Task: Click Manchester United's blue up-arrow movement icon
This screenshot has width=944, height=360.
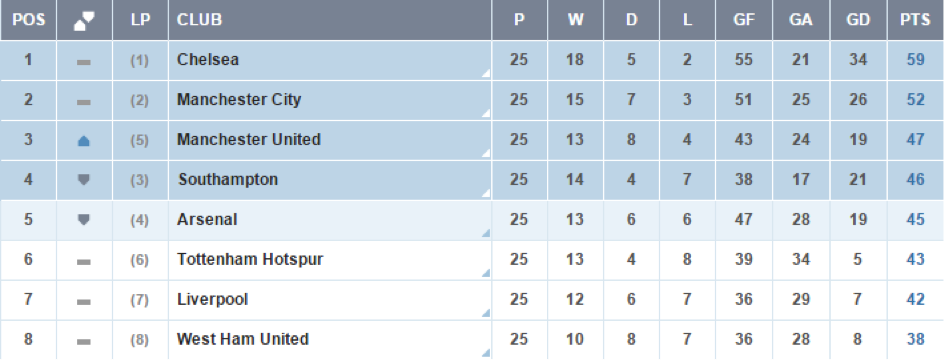Action: pos(84,140)
